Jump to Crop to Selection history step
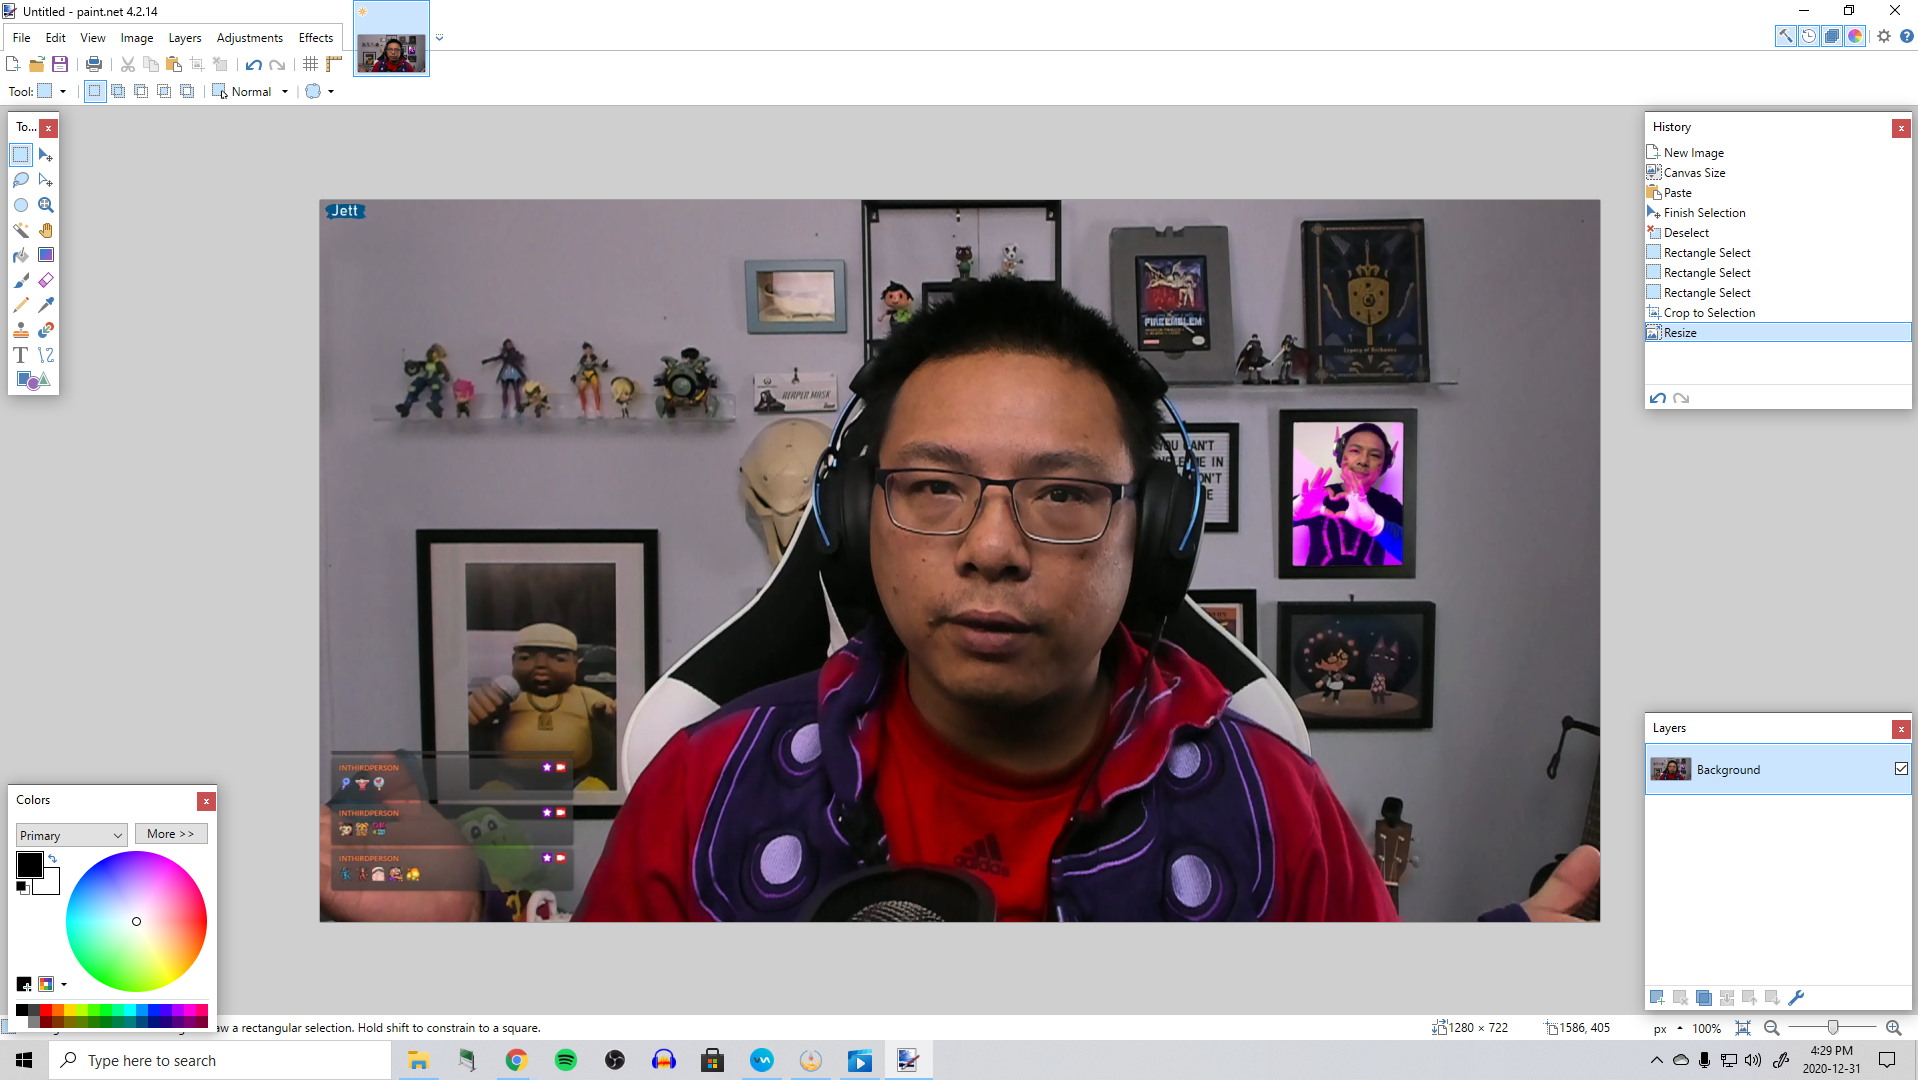 [x=1709, y=313]
